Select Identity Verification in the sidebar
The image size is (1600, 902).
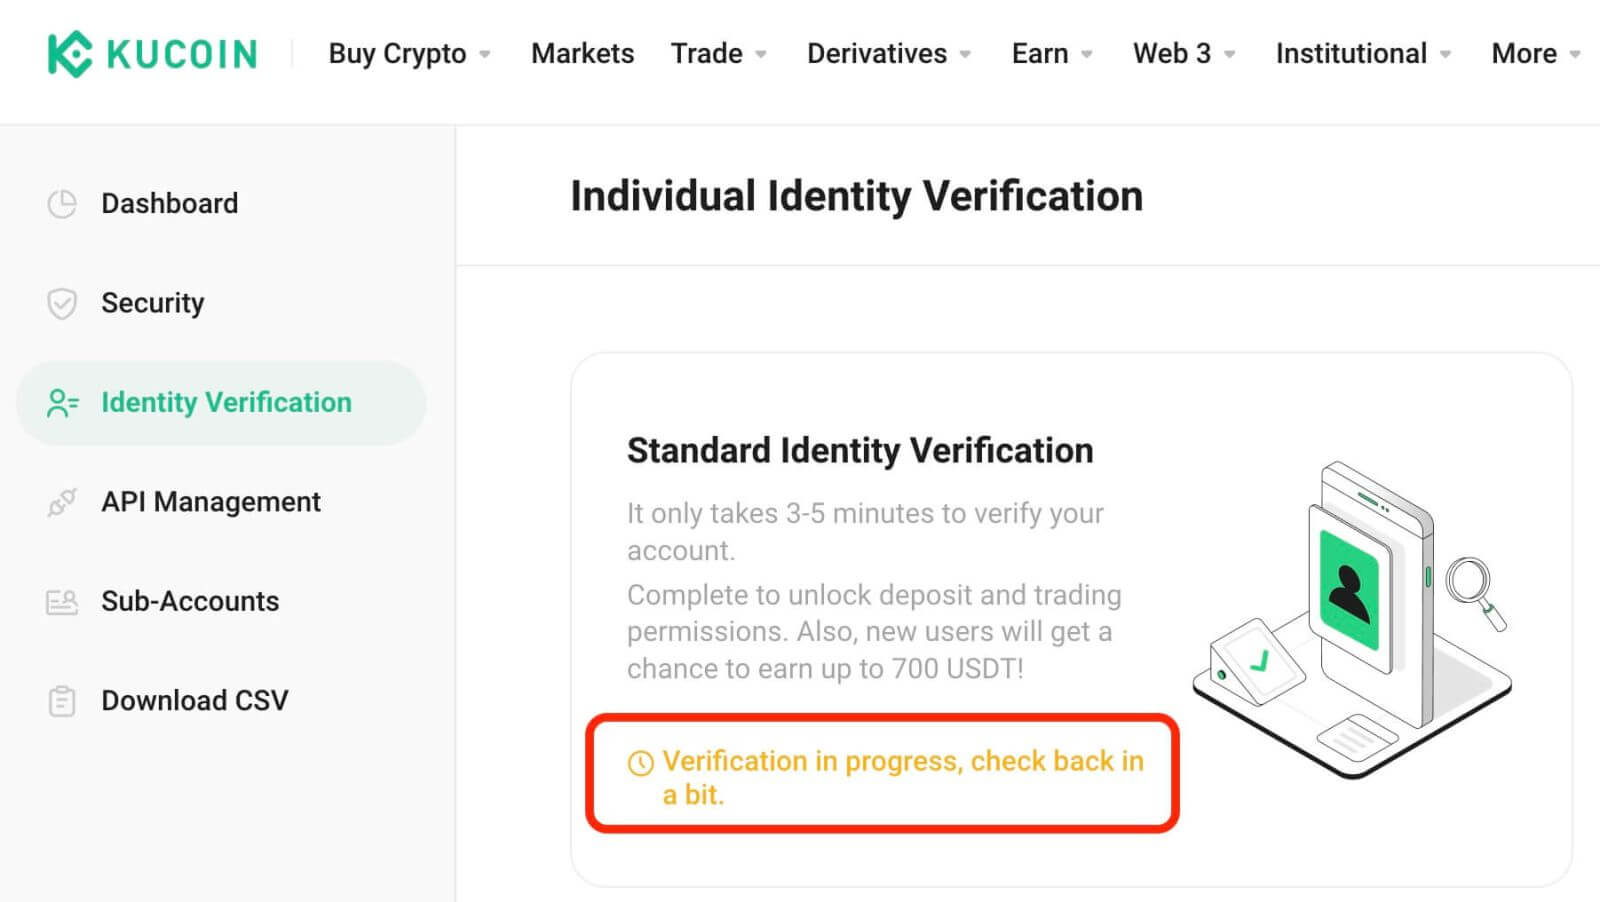point(226,403)
